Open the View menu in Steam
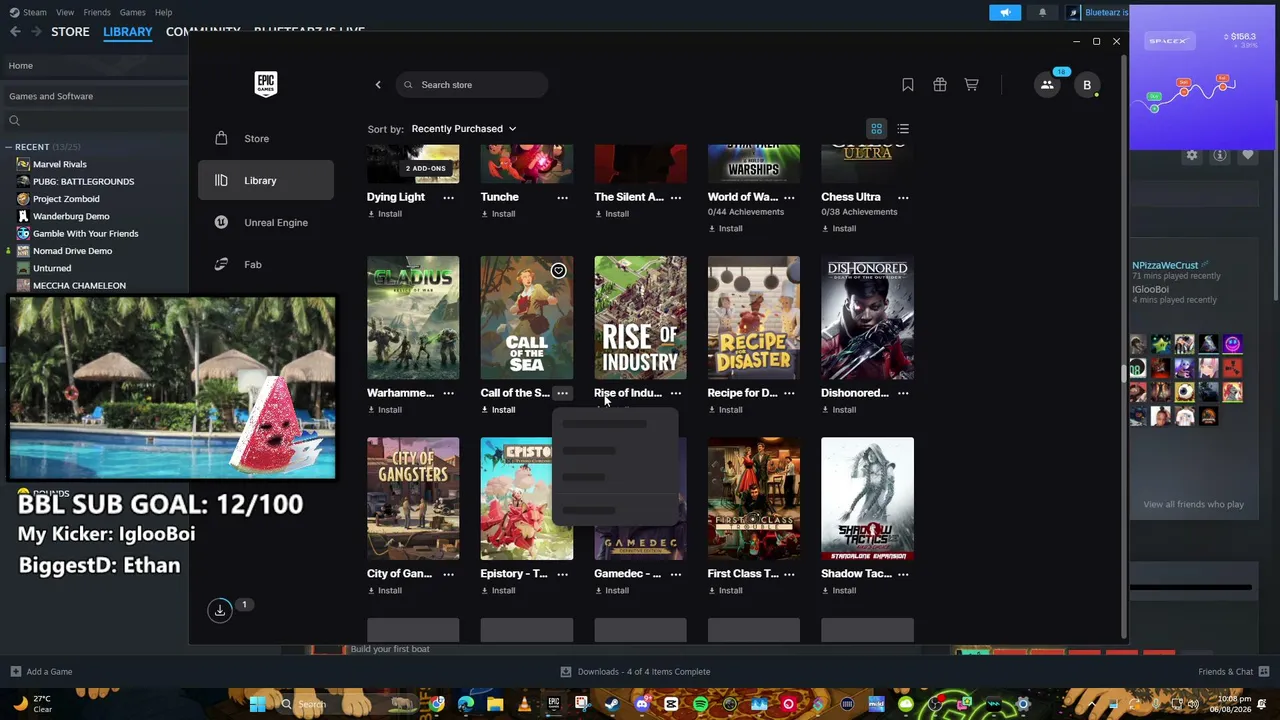 pos(65,12)
